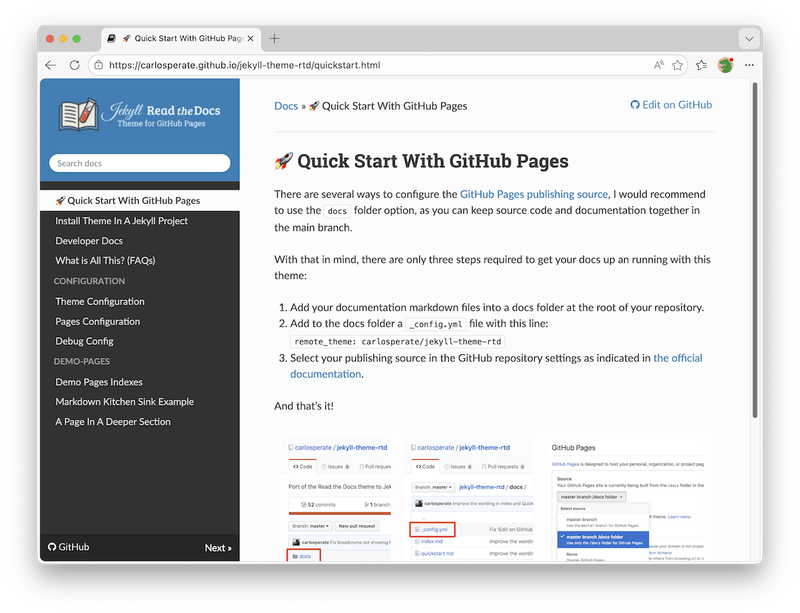This screenshot has width=800, height=613.
Task: Open a new tab with the plus button
Action: pos(274,38)
